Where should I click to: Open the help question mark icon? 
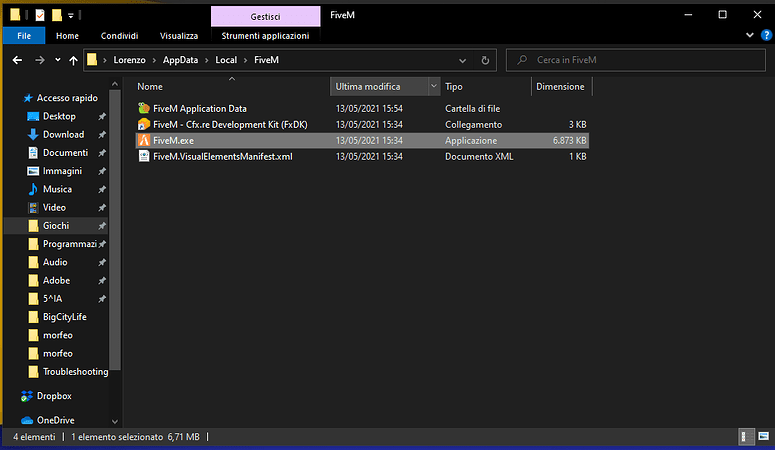767,35
